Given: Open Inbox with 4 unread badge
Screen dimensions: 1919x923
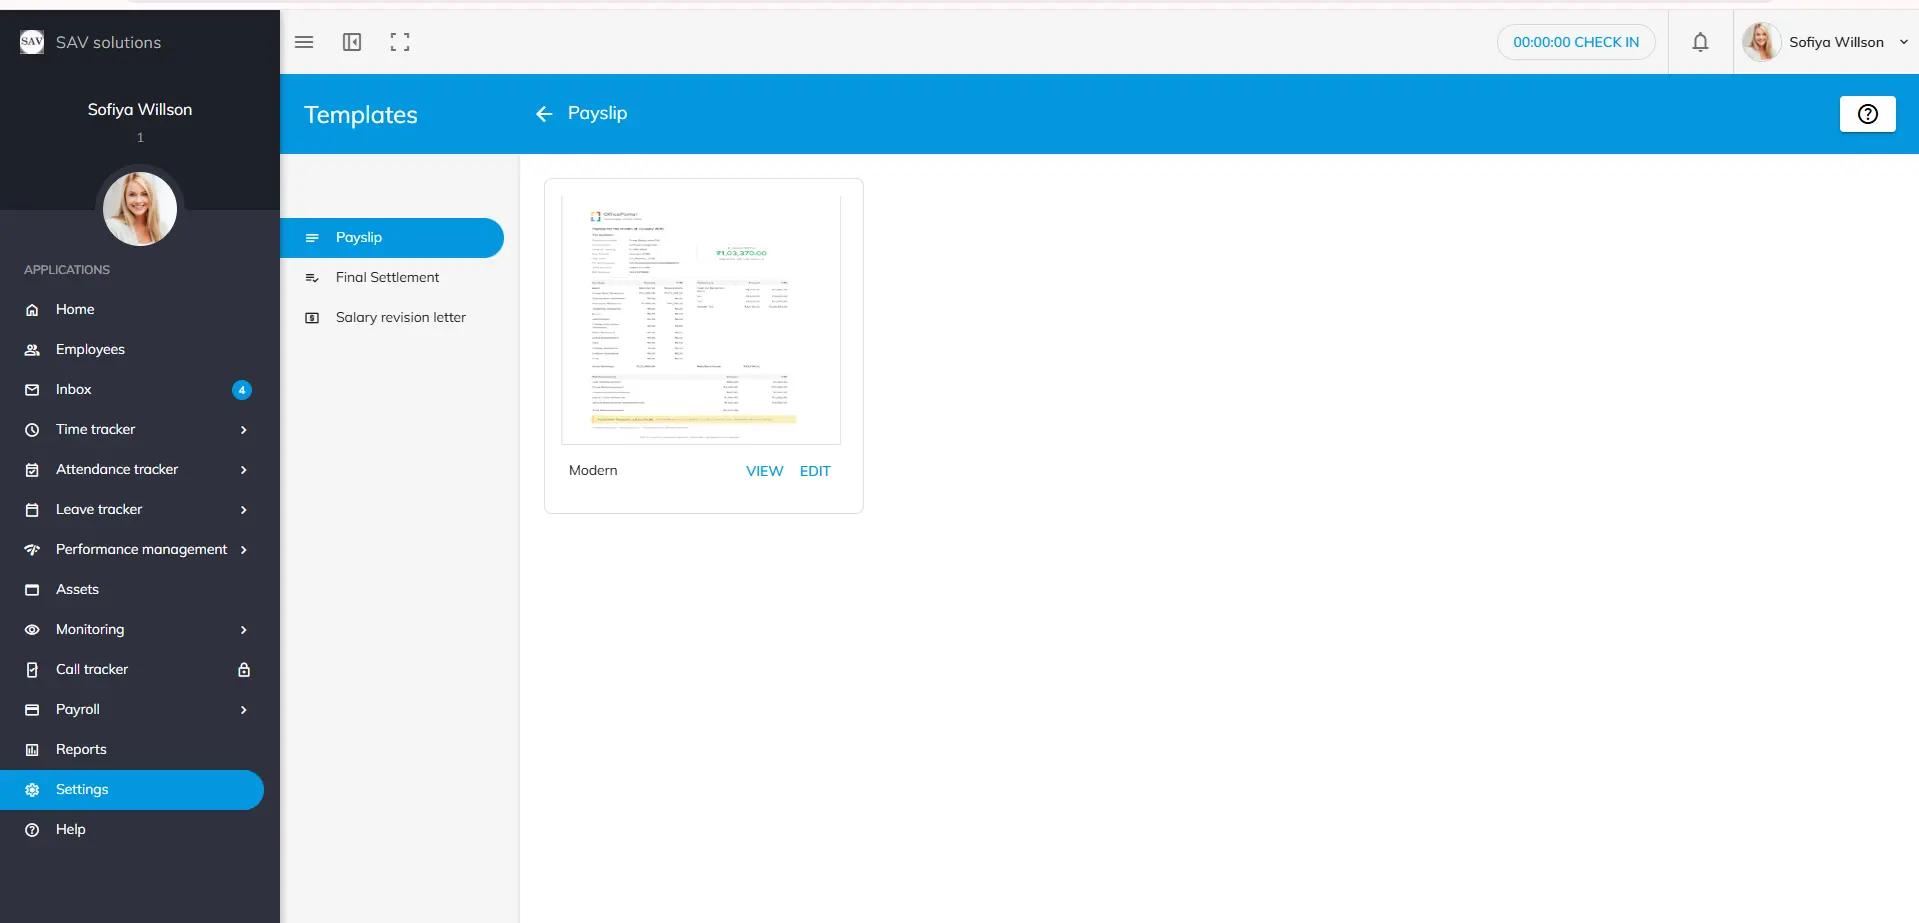Looking at the screenshot, I should pyautogui.click(x=74, y=390).
